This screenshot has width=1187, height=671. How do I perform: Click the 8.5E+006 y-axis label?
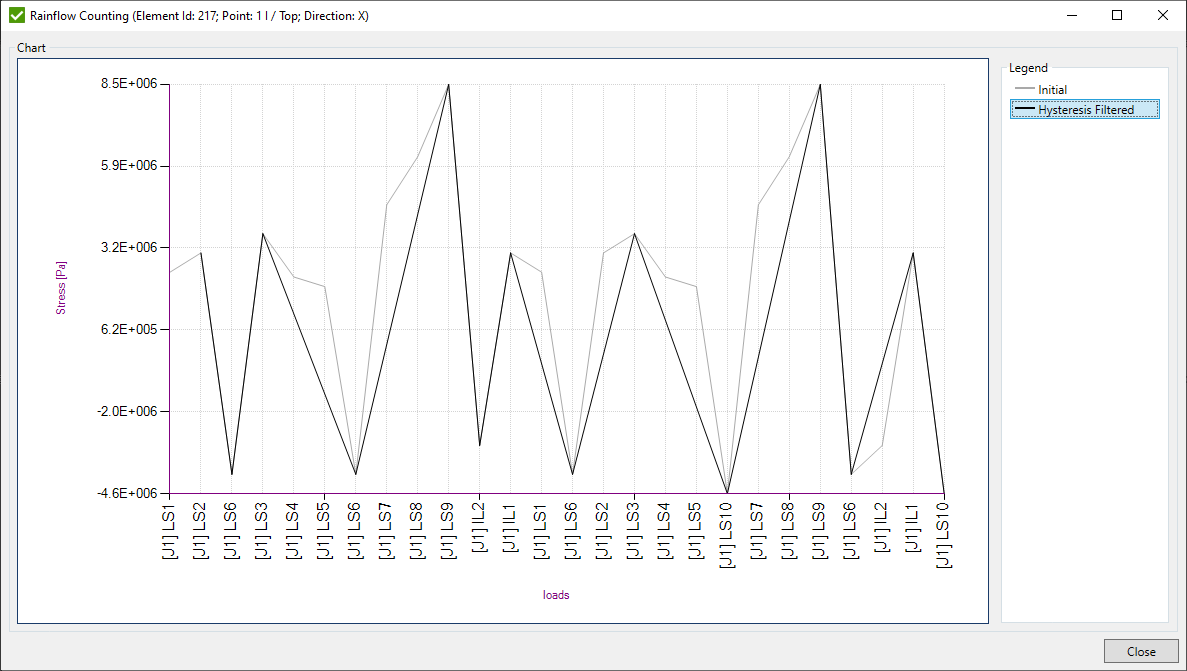[x=130, y=85]
